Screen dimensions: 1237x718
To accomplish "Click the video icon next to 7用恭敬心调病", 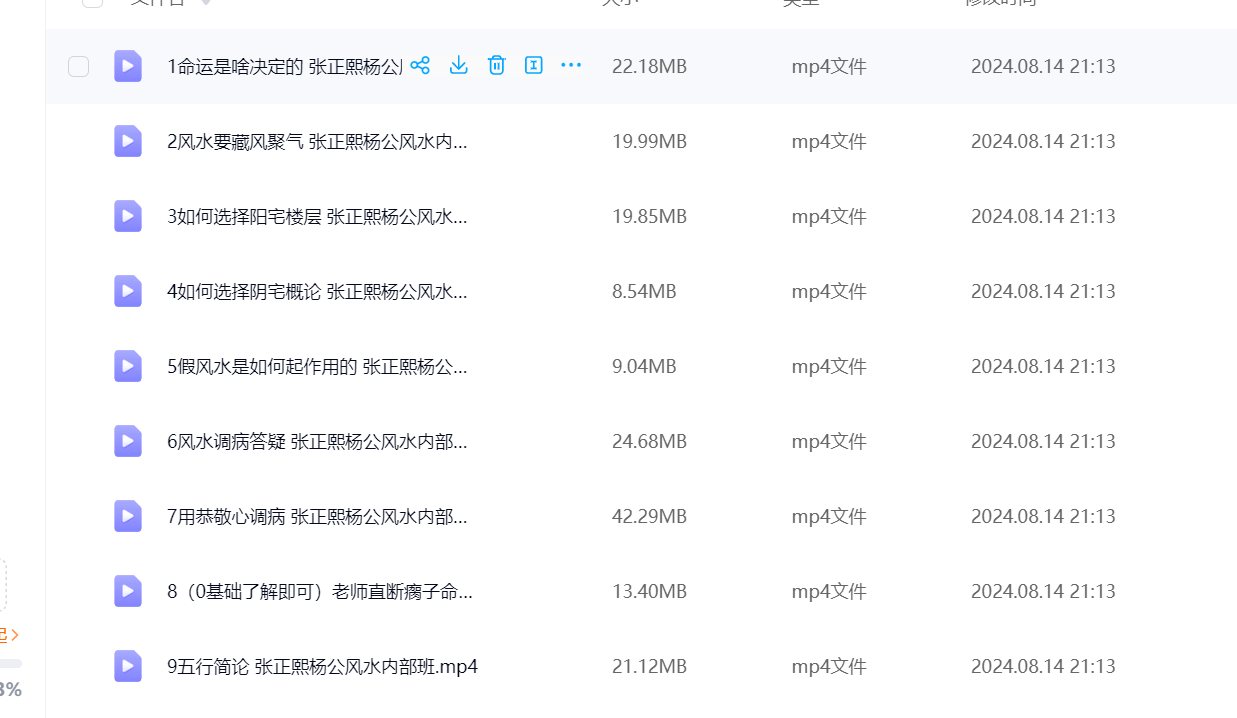I will 128,516.
